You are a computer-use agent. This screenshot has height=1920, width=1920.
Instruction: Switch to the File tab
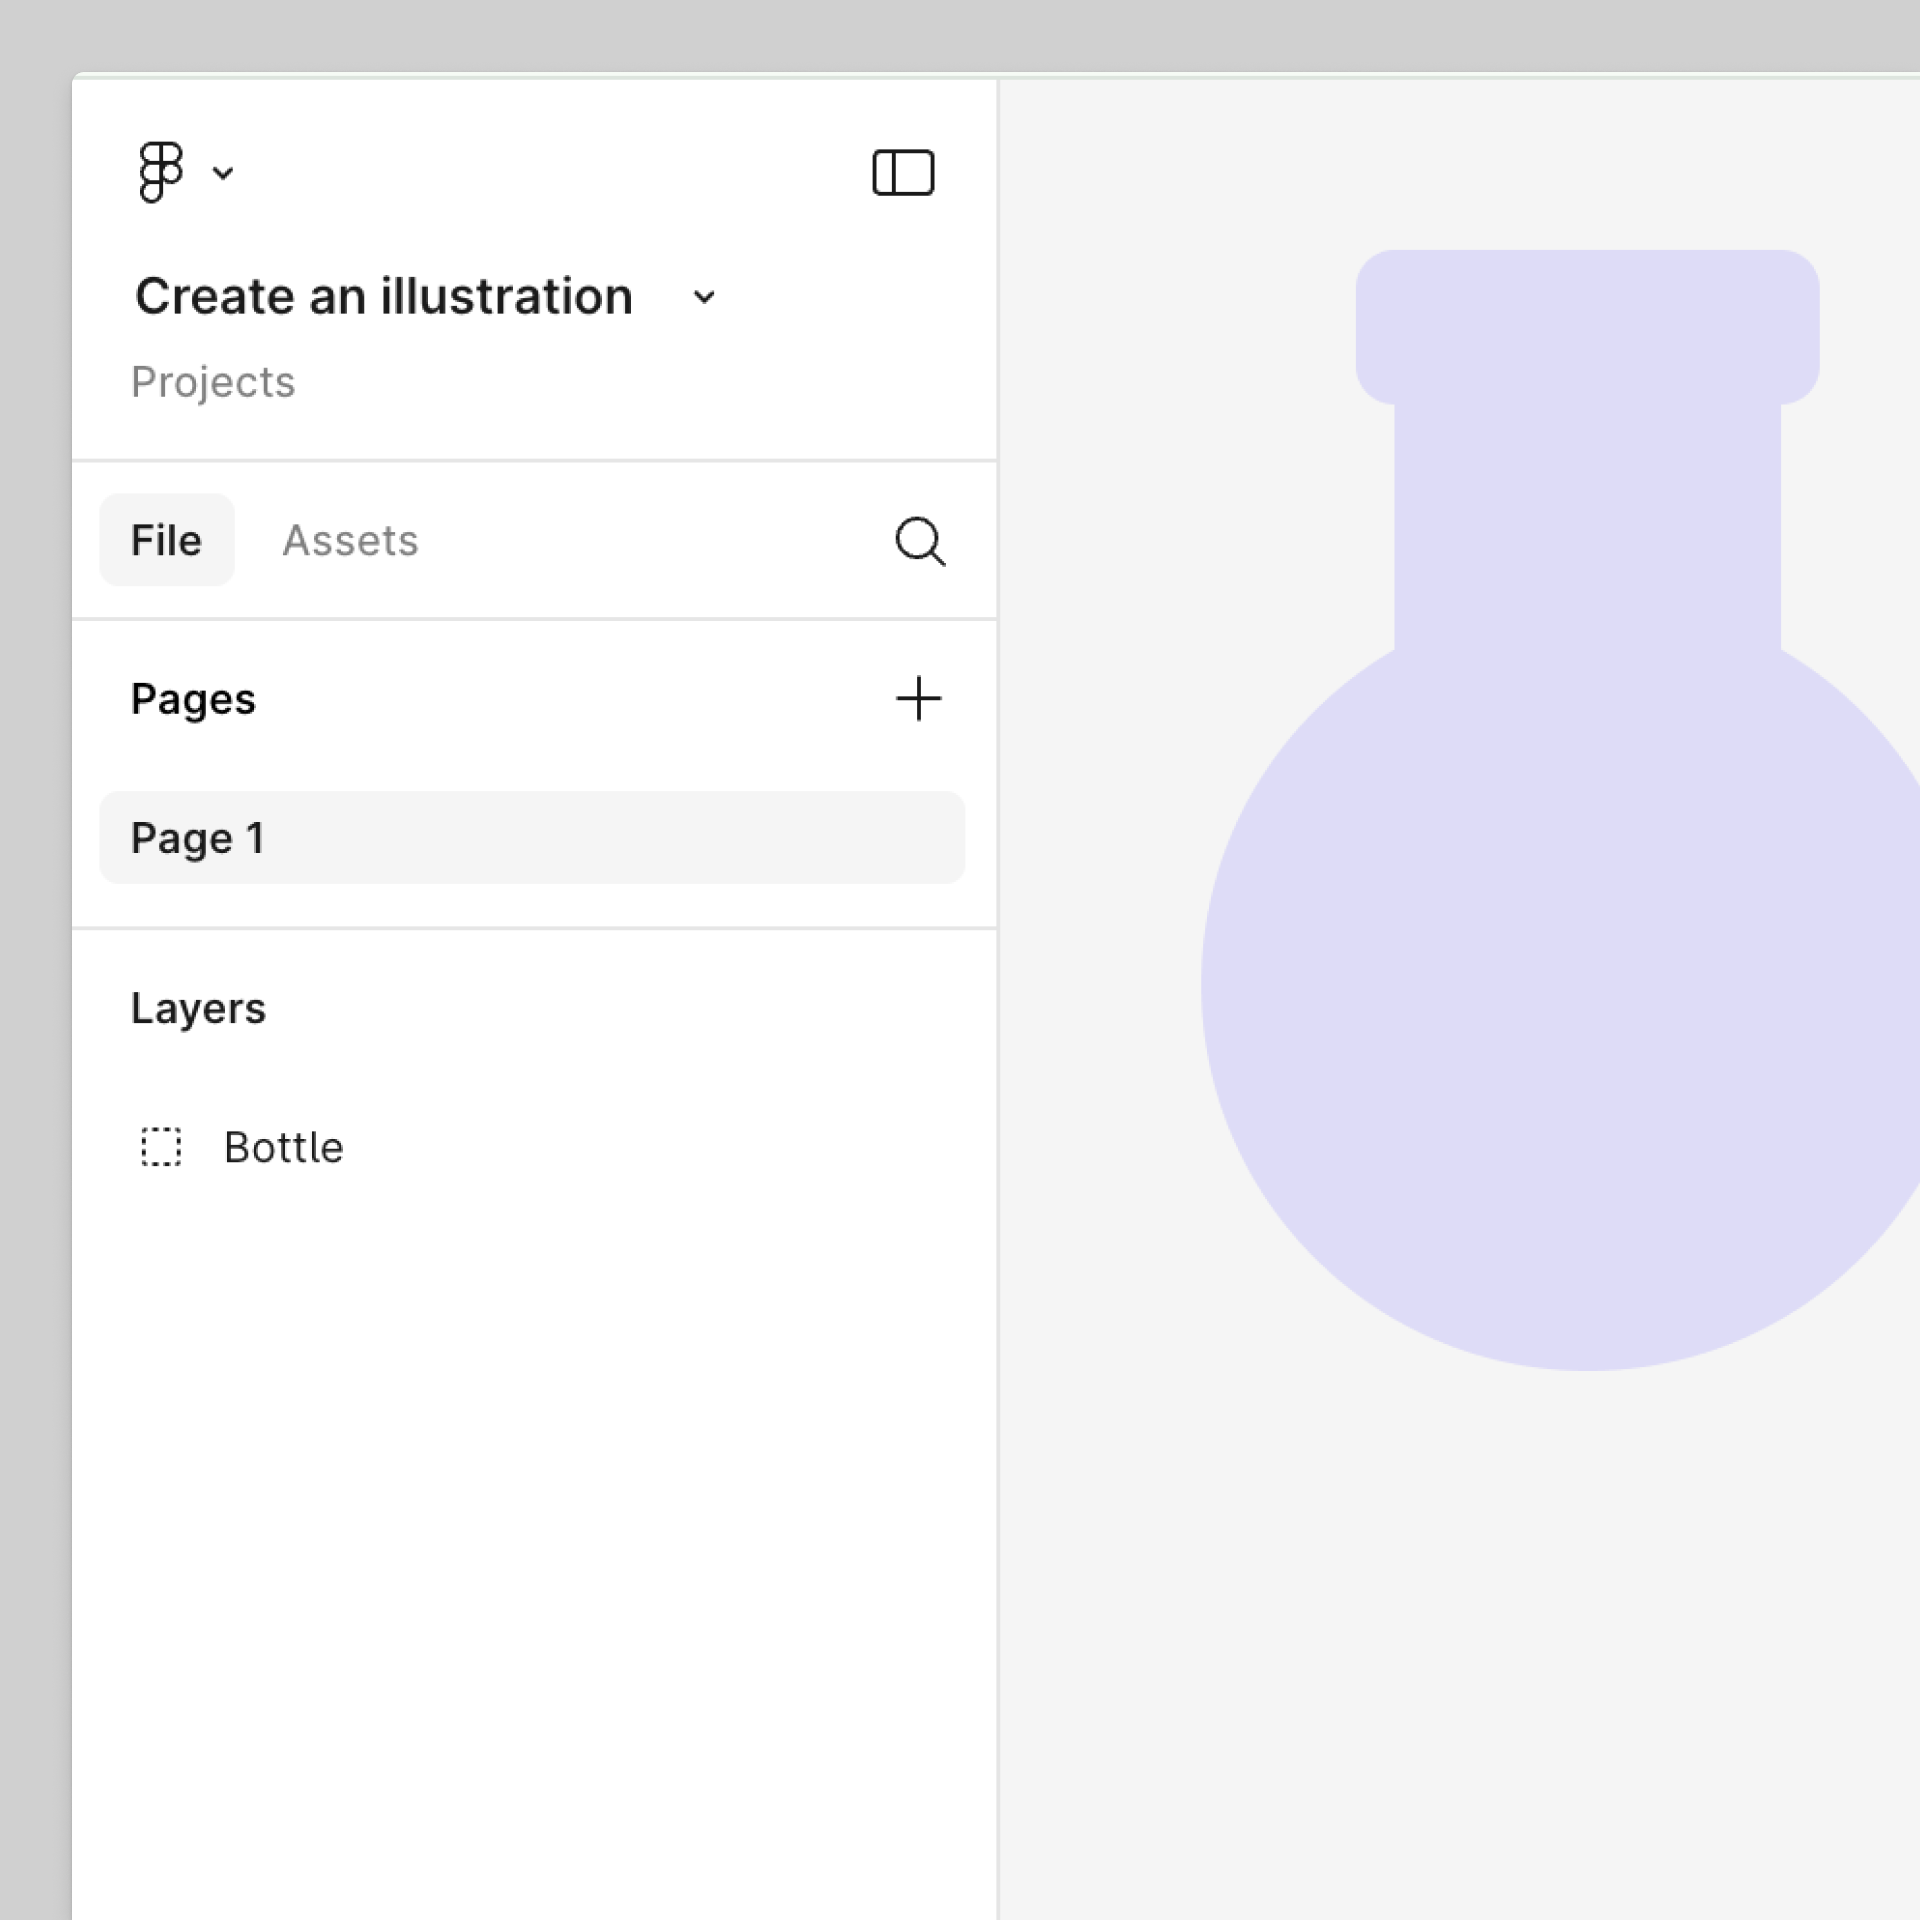(166, 540)
